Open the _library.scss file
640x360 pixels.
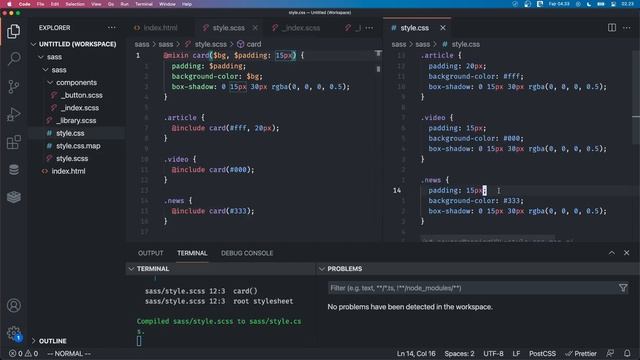pos(76,120)
